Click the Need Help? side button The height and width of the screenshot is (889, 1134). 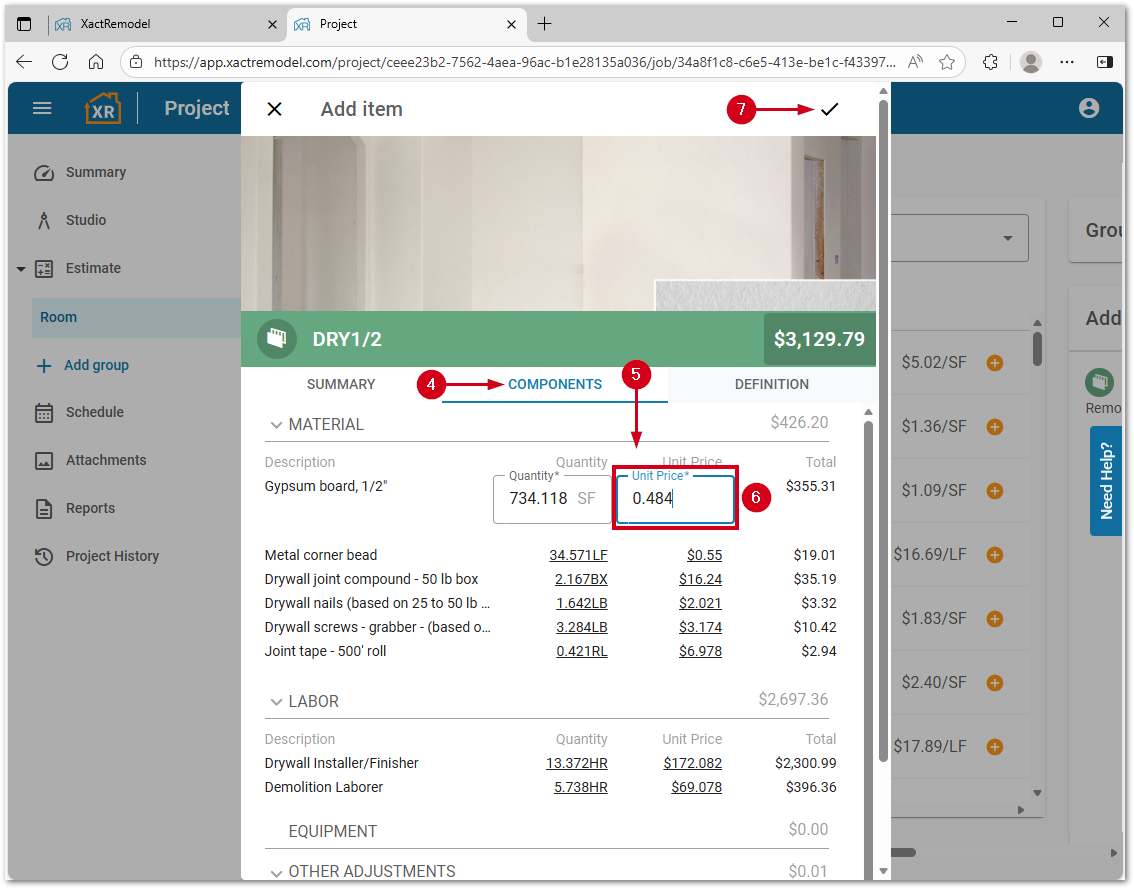pos(1105,480)
